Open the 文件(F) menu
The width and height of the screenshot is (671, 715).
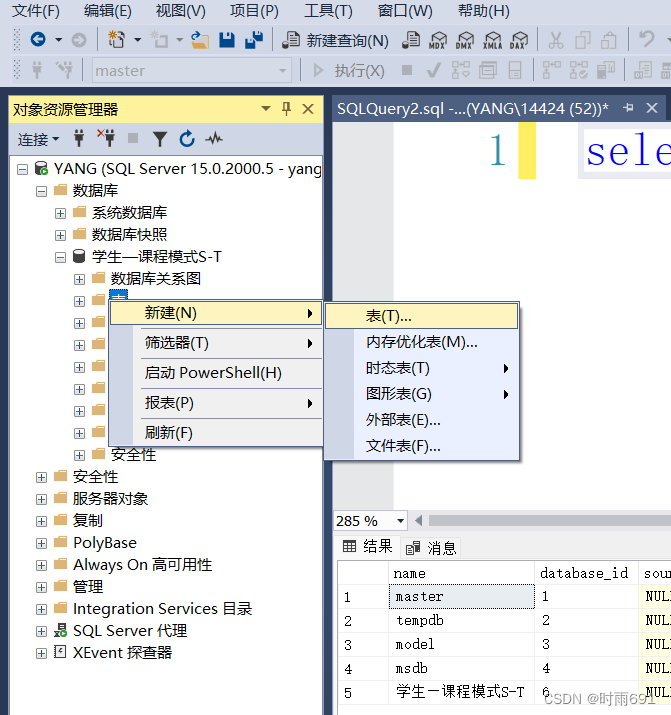(36, 10)
